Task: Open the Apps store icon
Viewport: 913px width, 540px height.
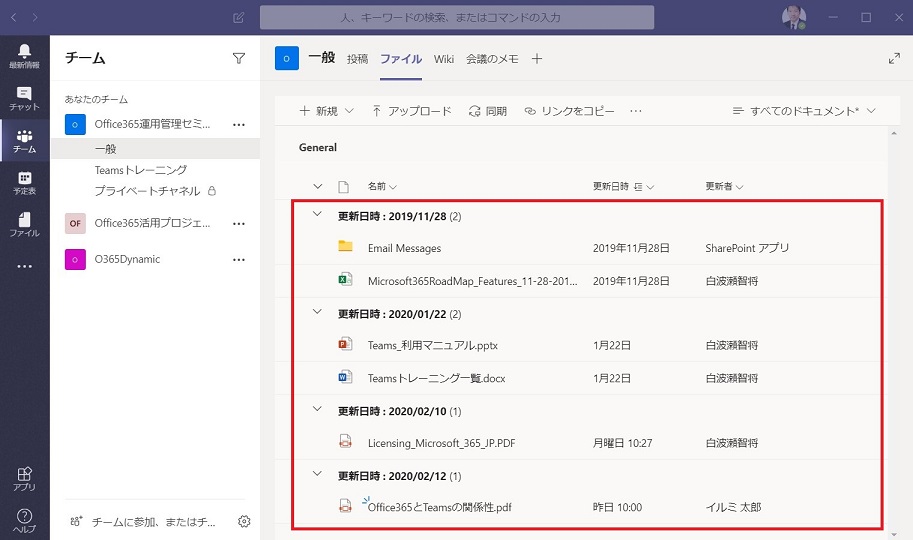Action: click(x=24, y=479)
